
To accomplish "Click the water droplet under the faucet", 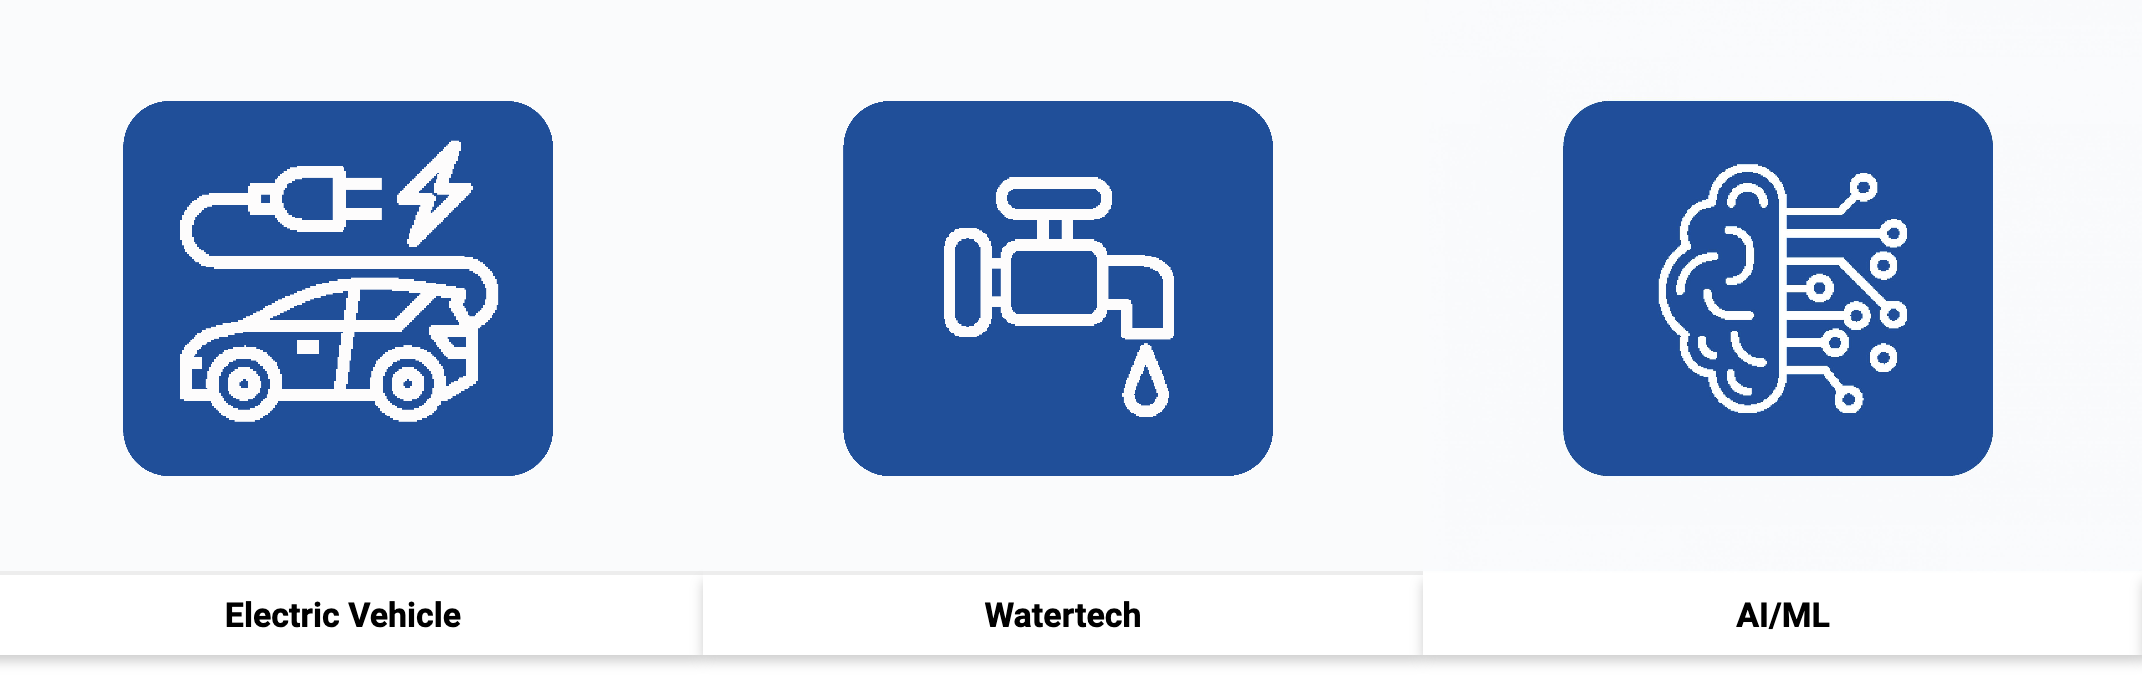I will click(1146, 381).
